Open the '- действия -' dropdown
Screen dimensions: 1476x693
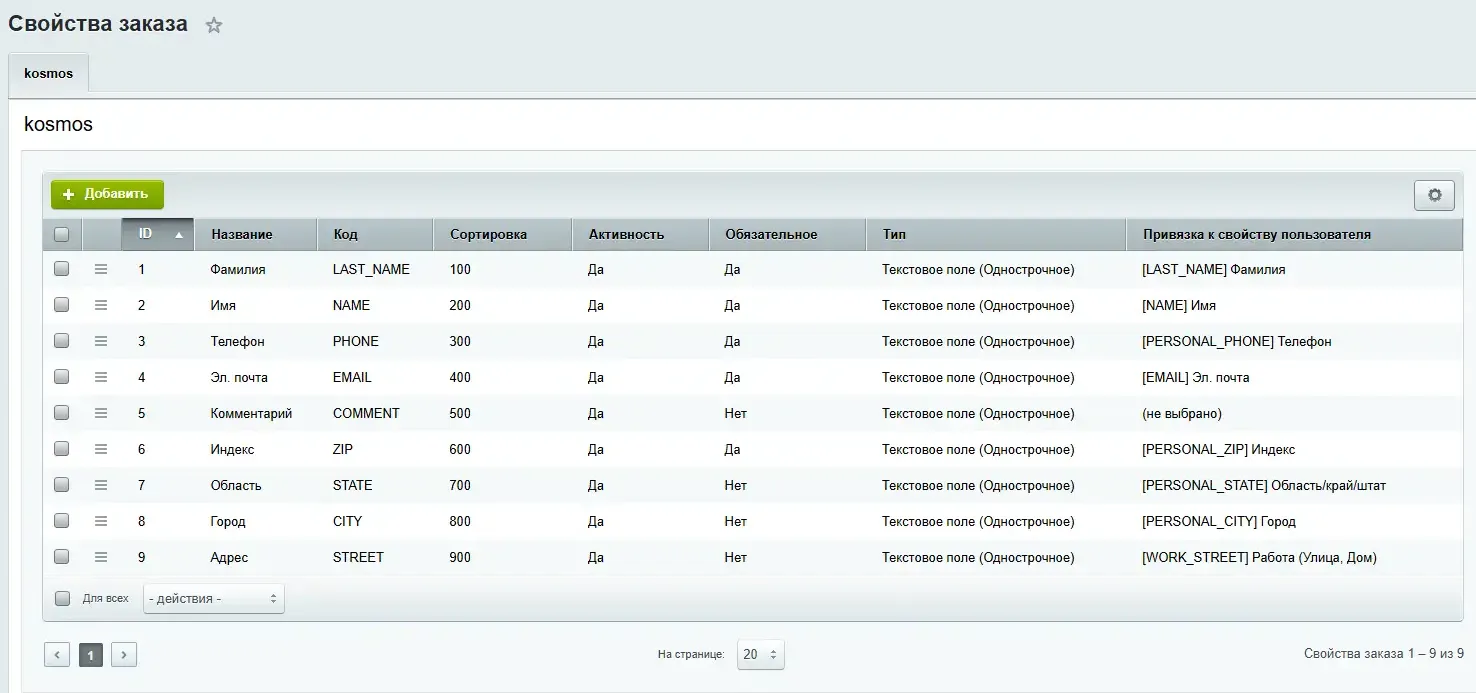click(213, 598)
